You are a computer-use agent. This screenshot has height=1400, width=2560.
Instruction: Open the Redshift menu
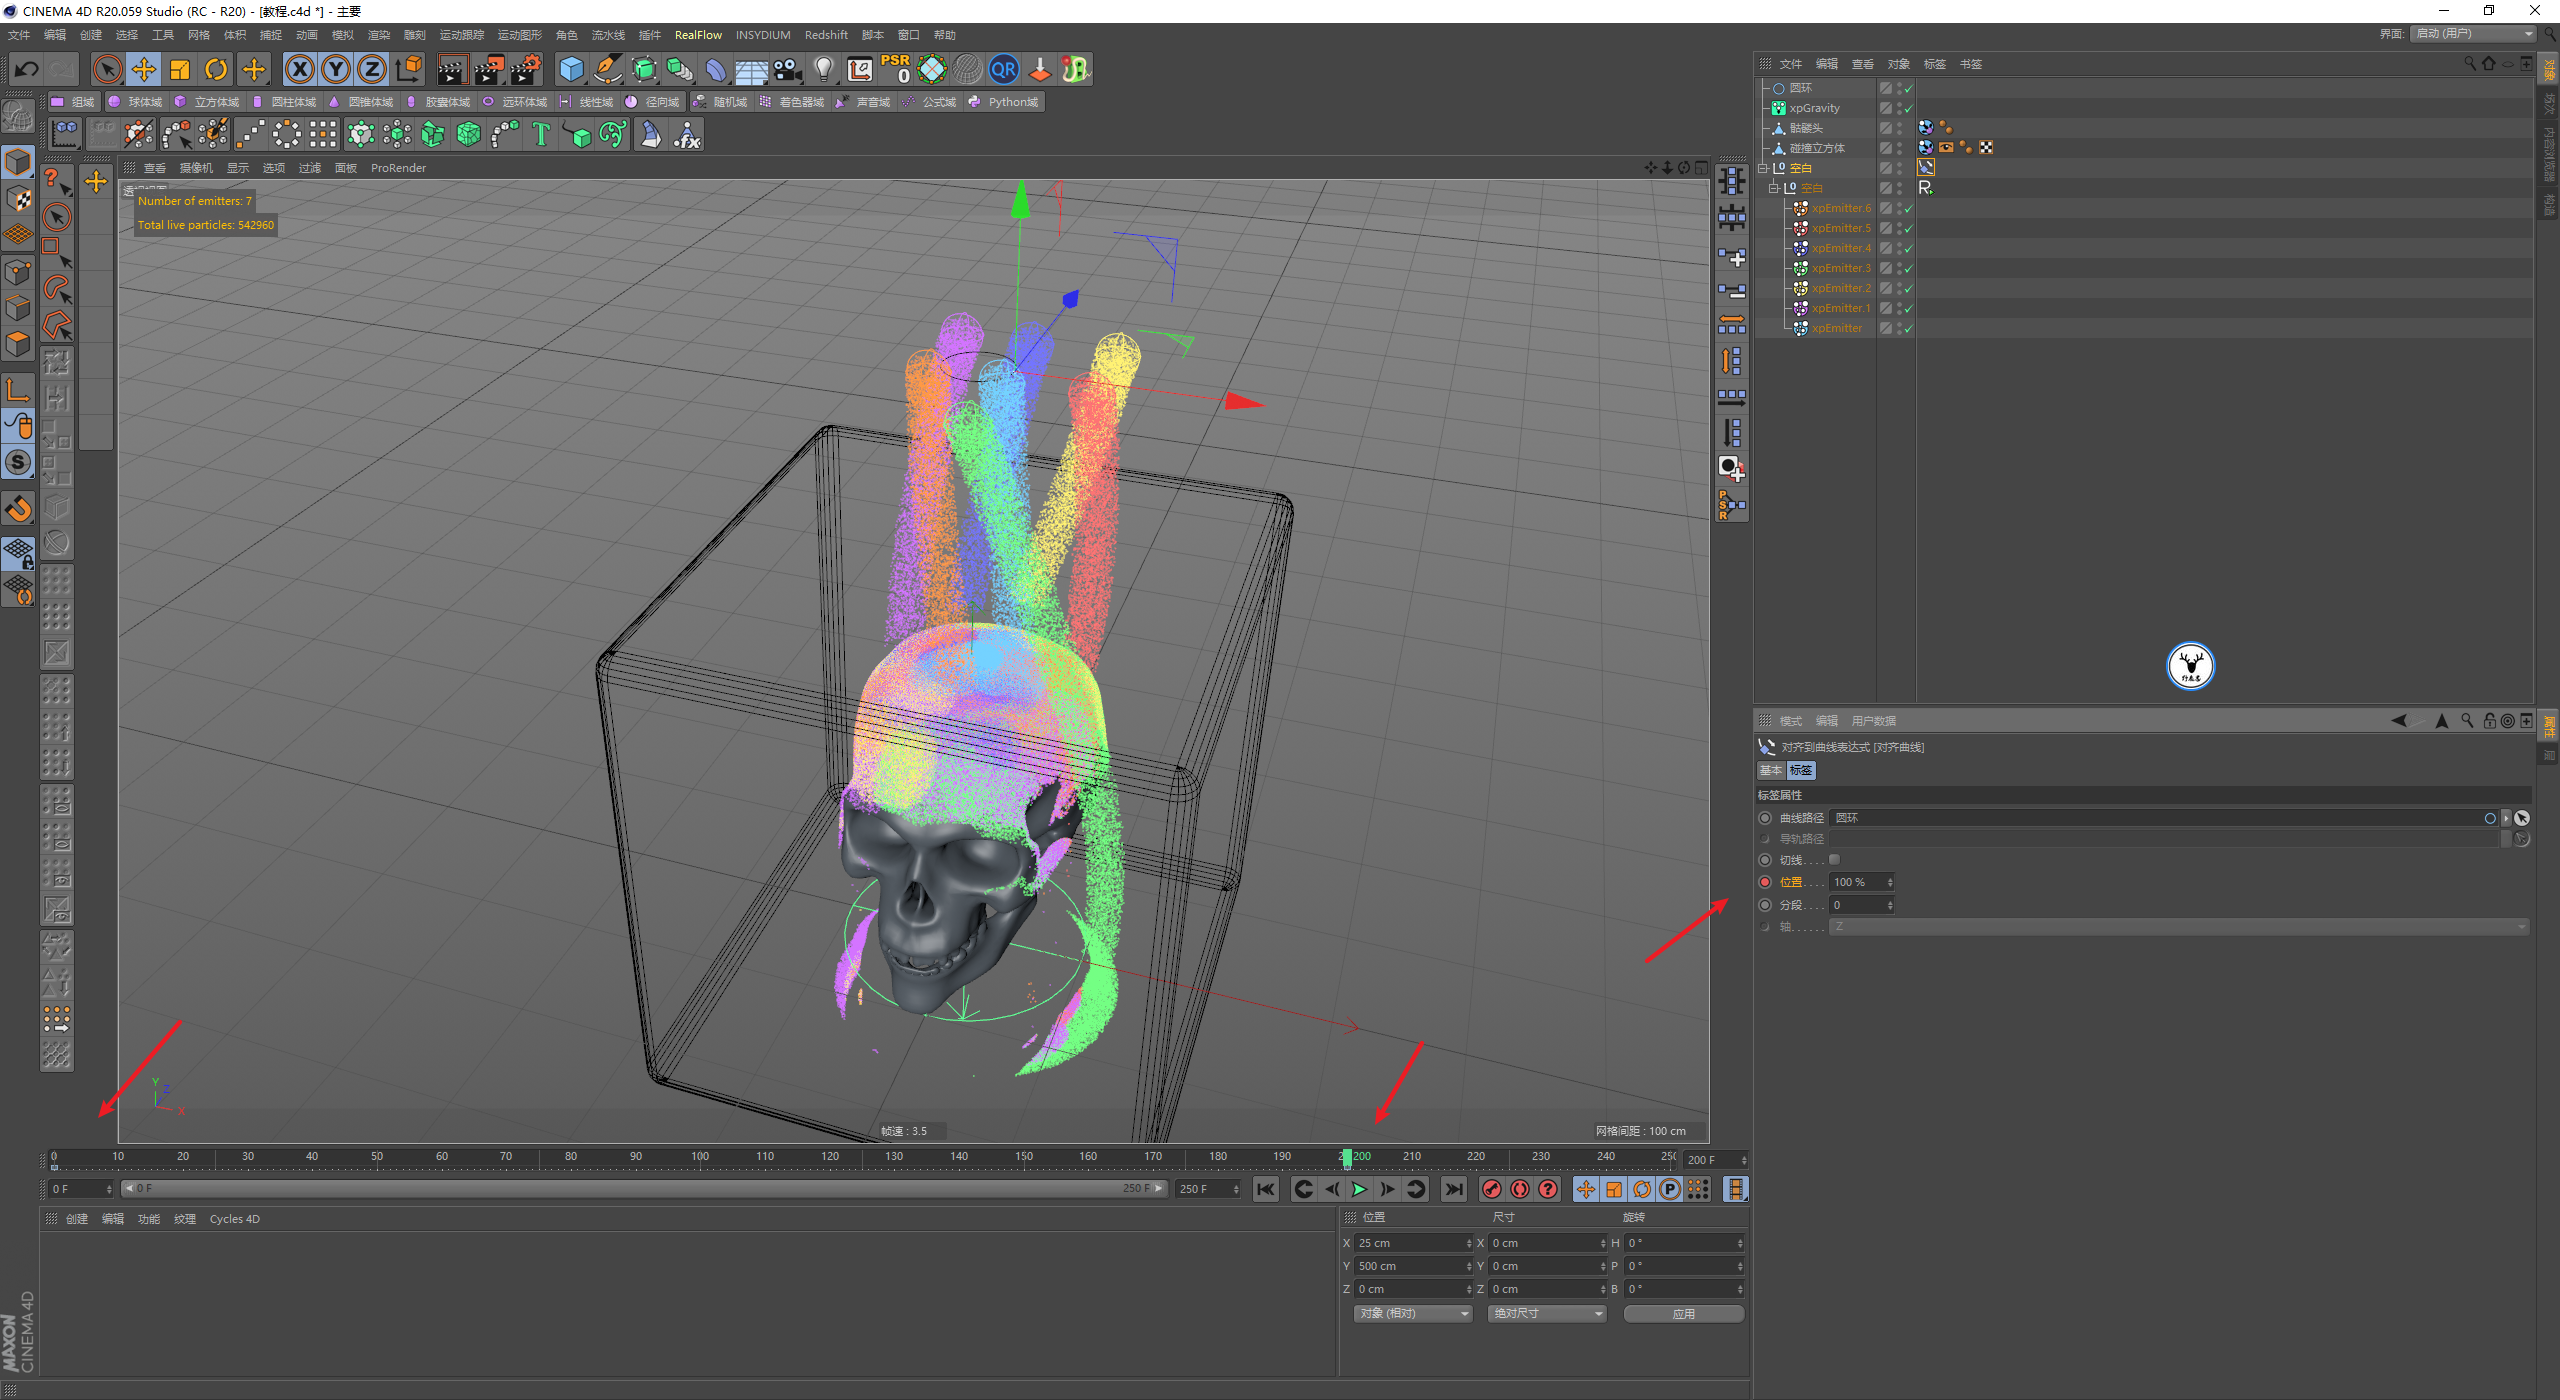826,35
